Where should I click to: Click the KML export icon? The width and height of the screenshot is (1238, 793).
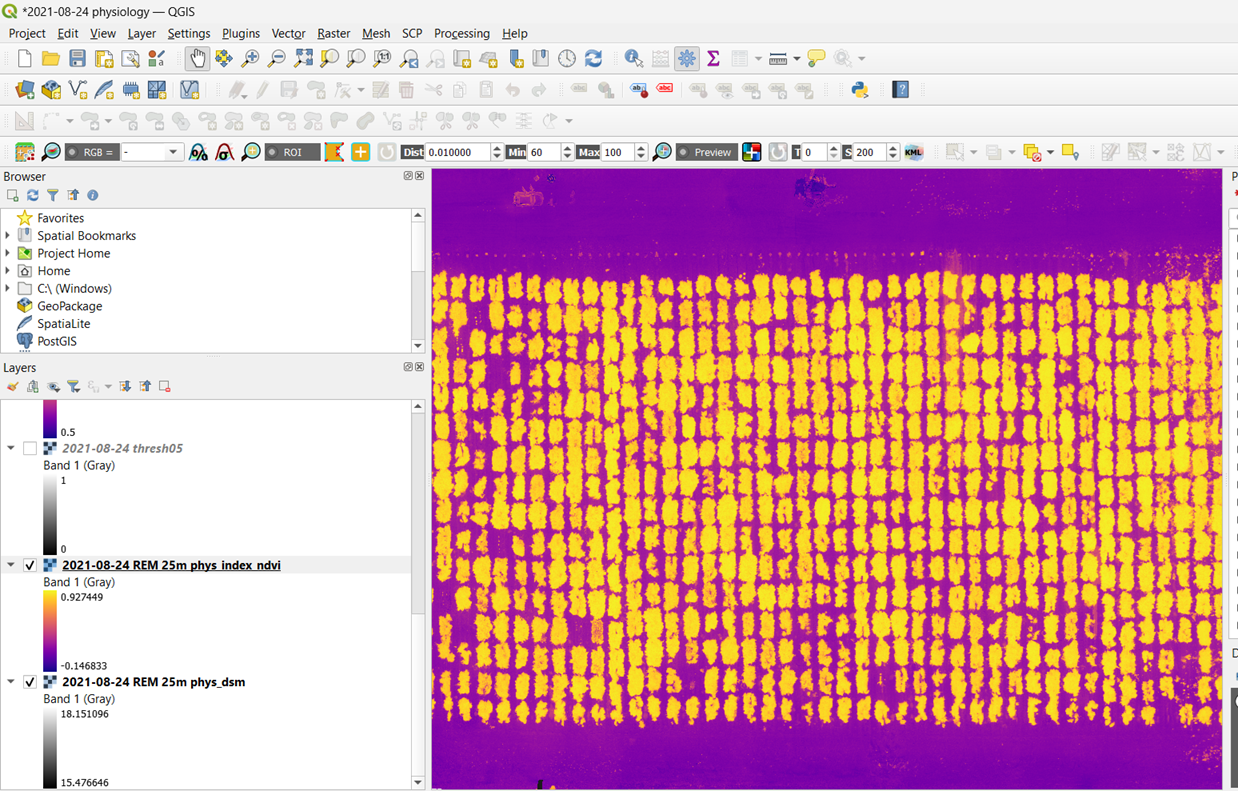pos(913,152)
